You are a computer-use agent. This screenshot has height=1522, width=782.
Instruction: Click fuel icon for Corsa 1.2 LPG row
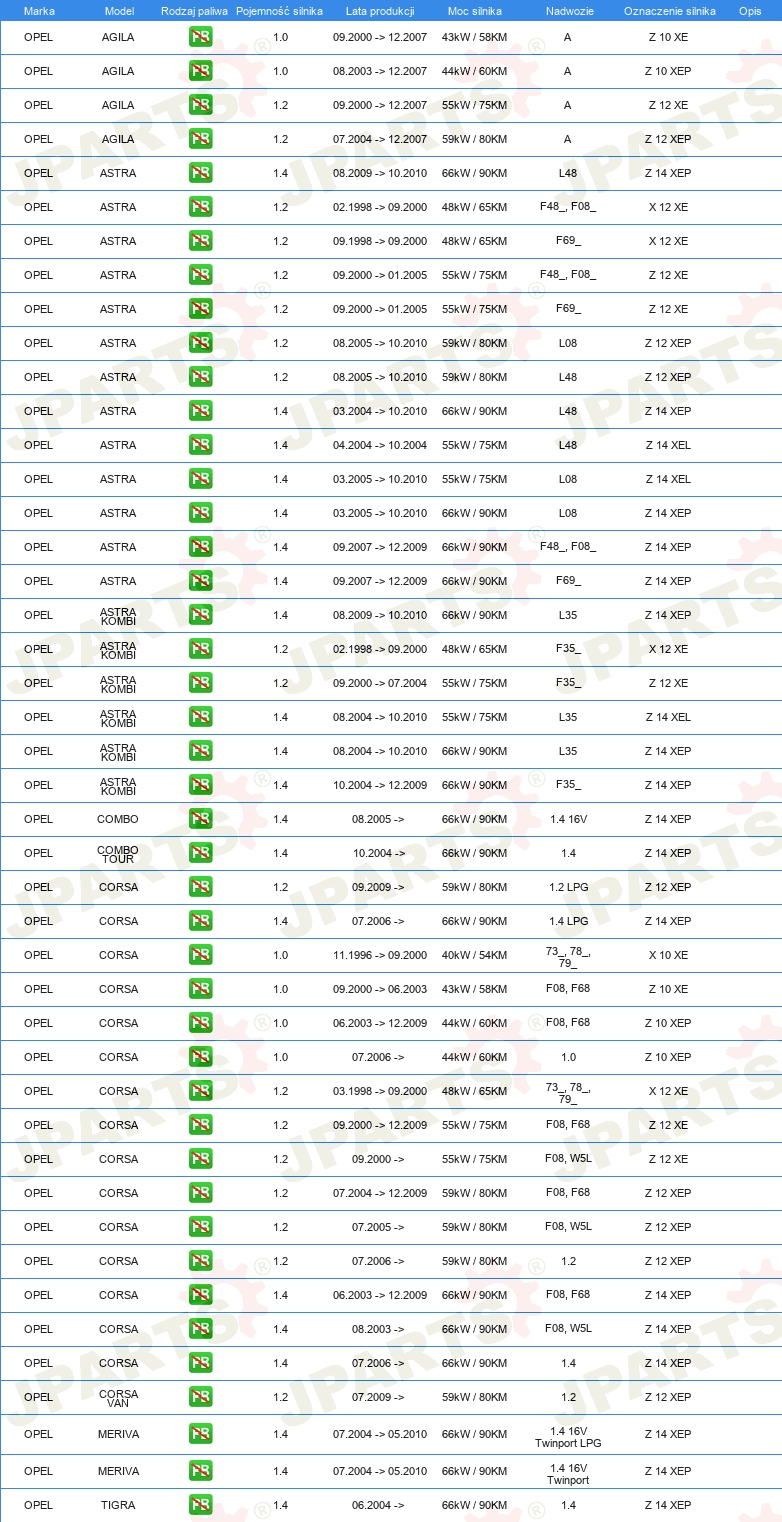201,887
